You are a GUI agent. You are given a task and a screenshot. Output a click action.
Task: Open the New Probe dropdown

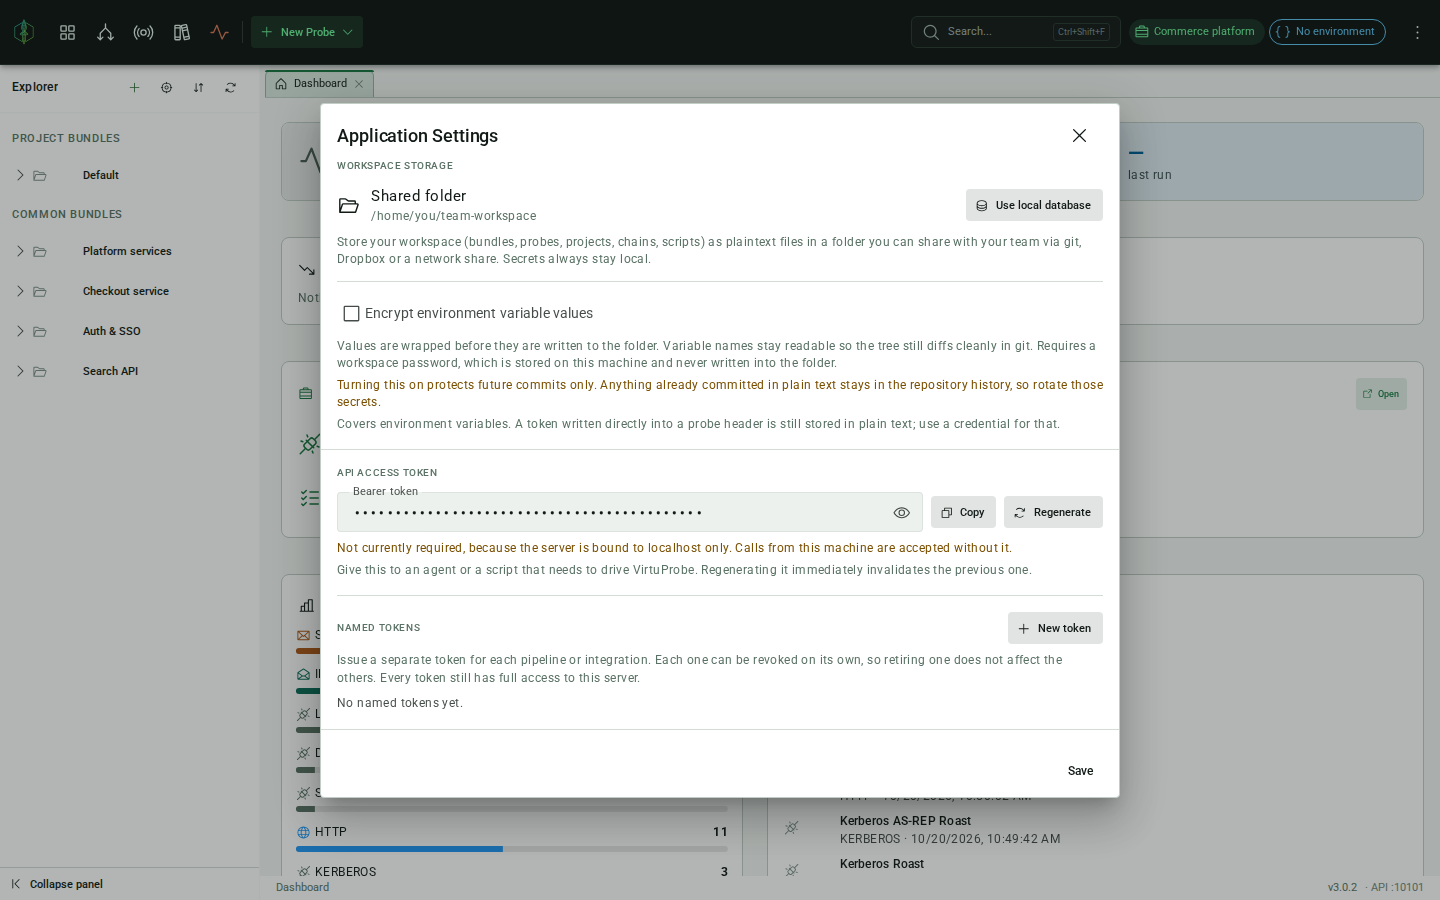click(x=307, y=32)
